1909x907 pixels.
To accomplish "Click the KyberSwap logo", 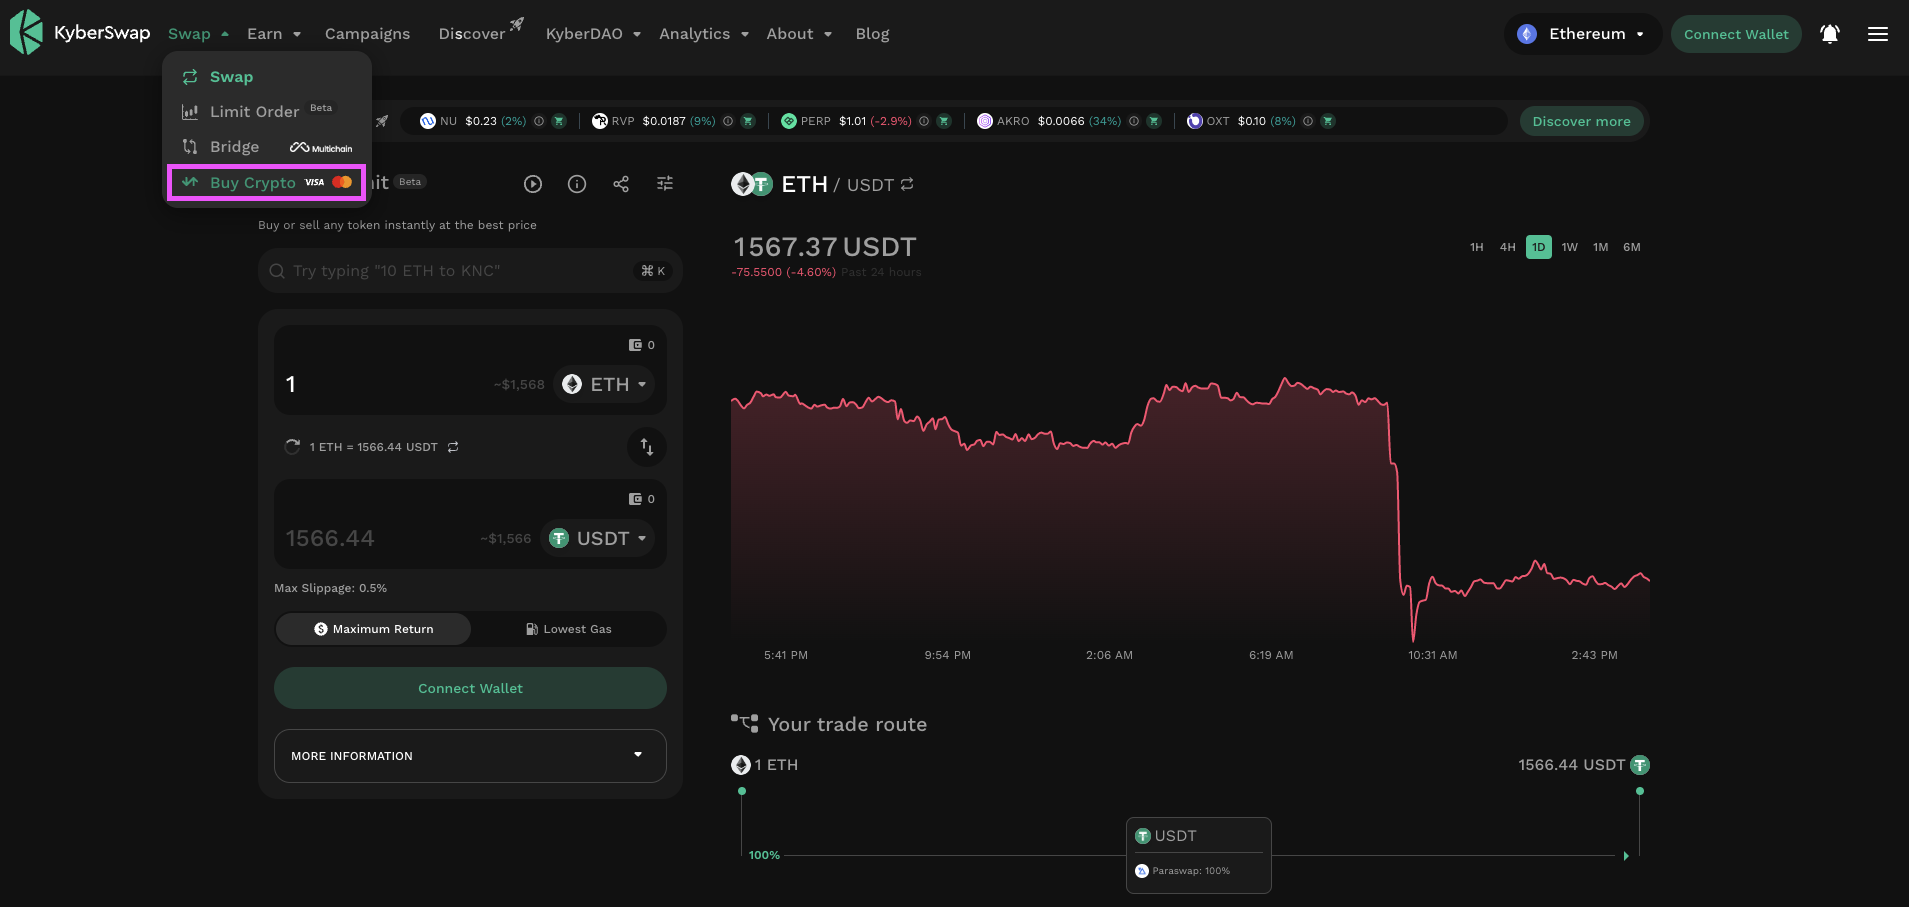I will tap(80, 33).
